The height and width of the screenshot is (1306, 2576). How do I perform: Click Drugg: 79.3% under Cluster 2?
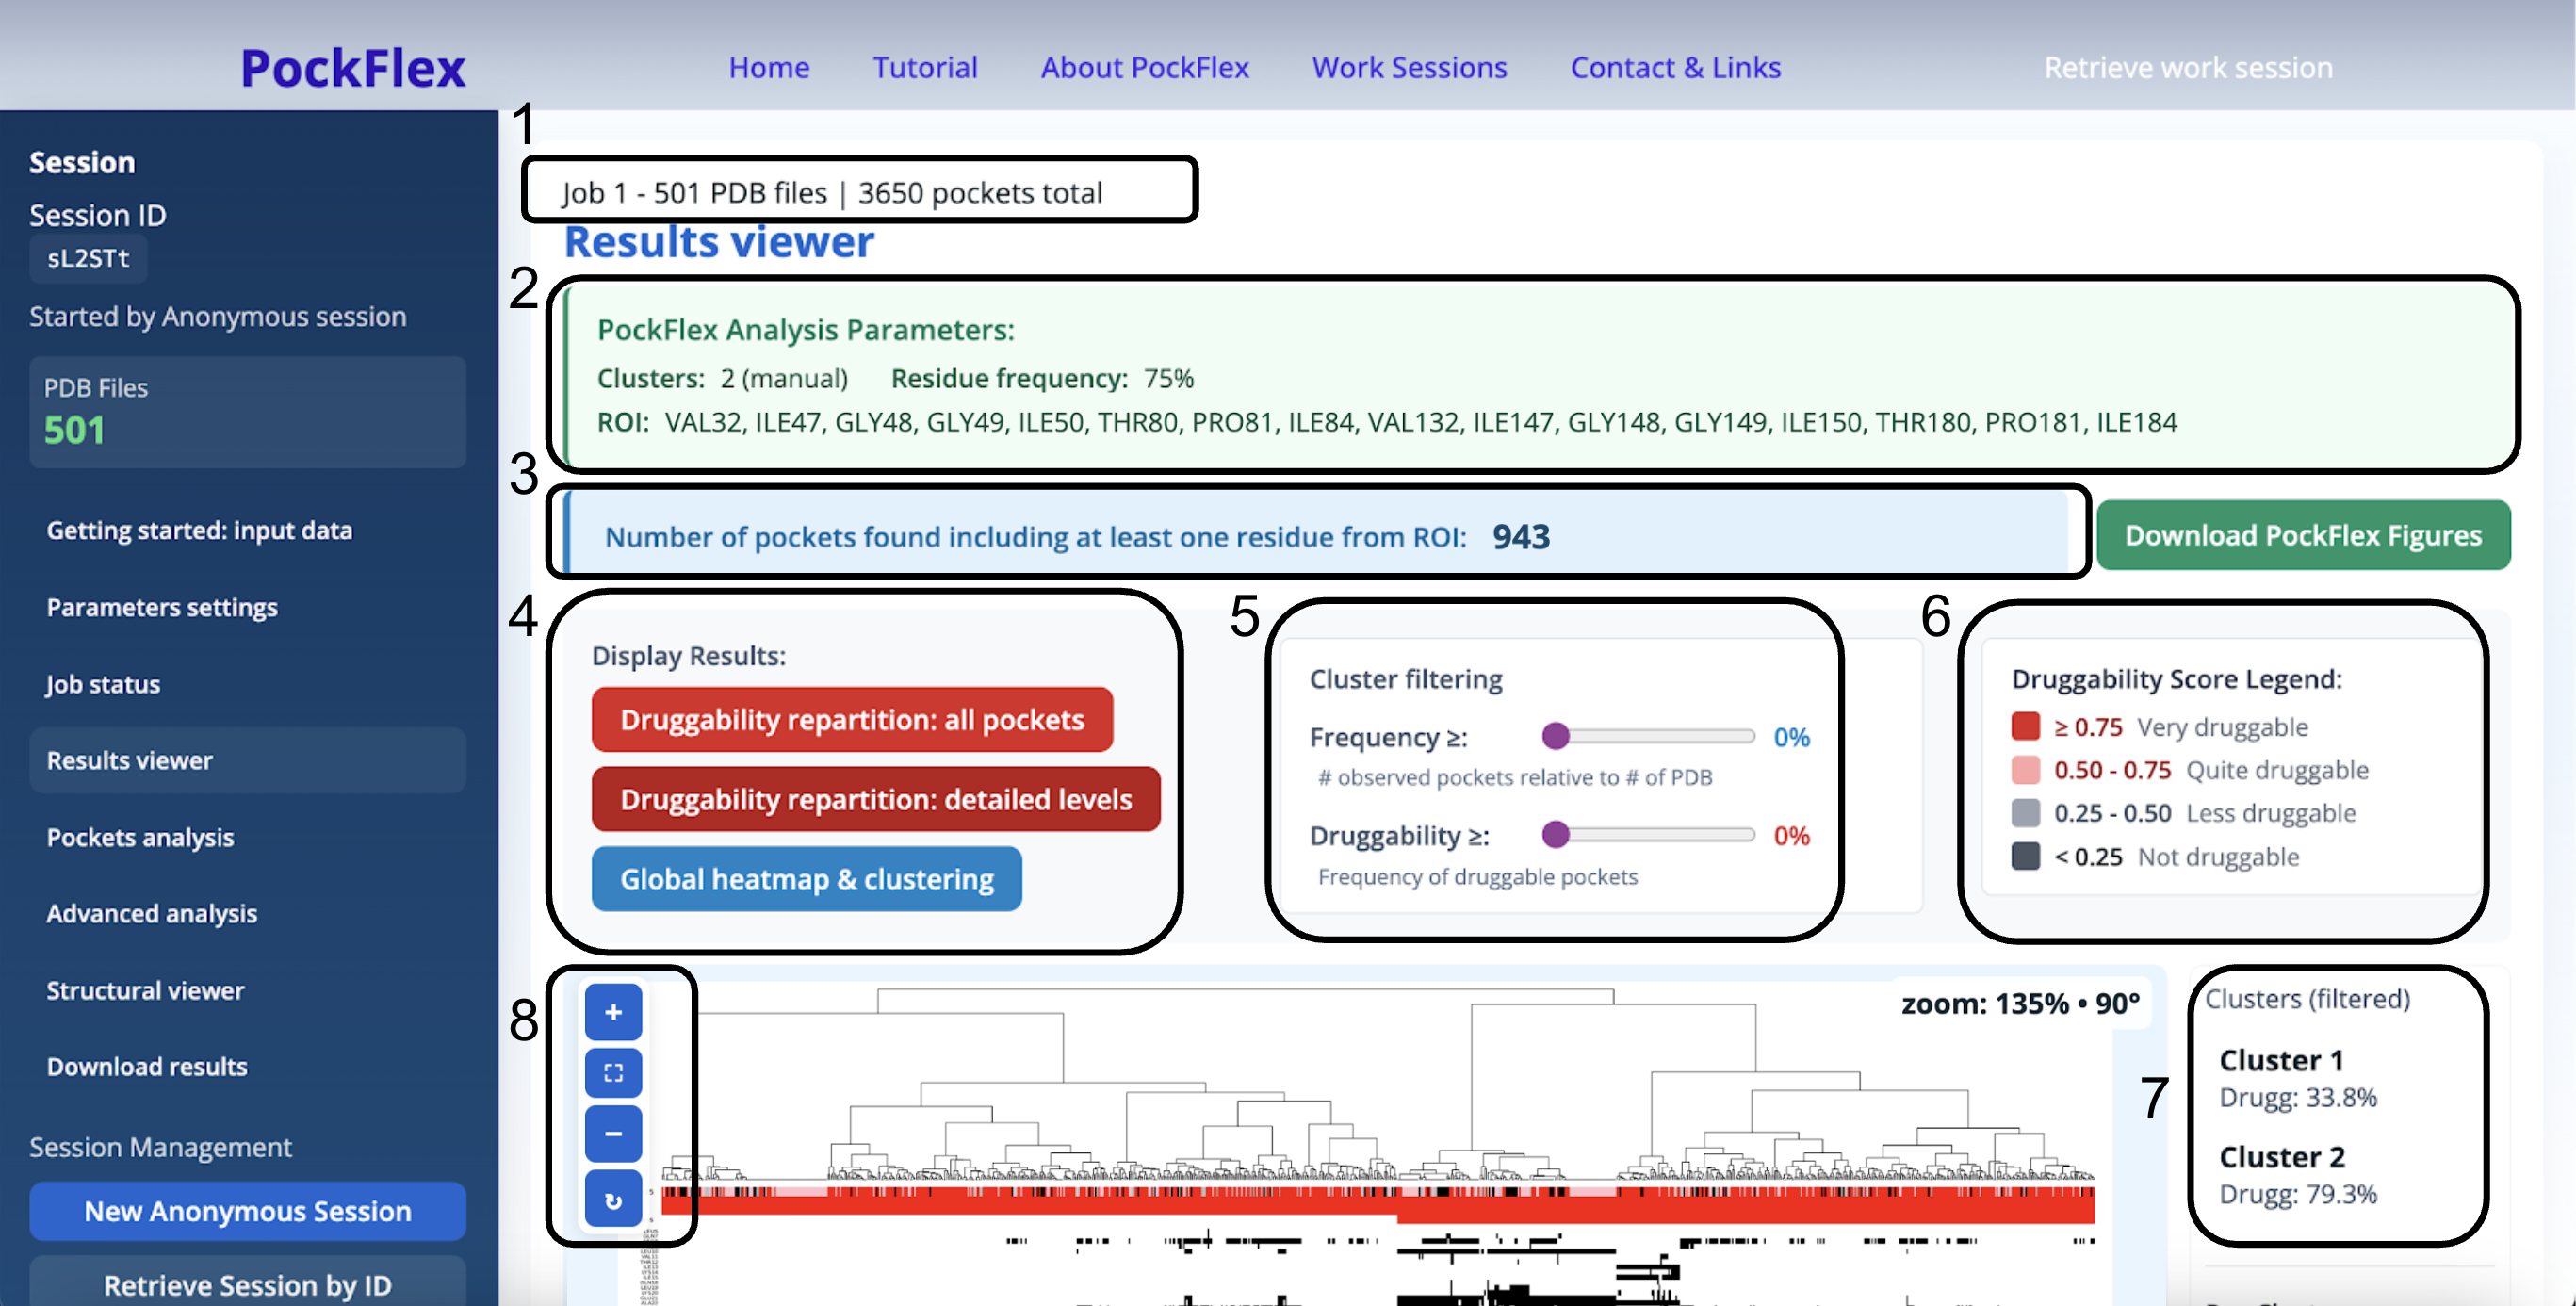2298,1194
